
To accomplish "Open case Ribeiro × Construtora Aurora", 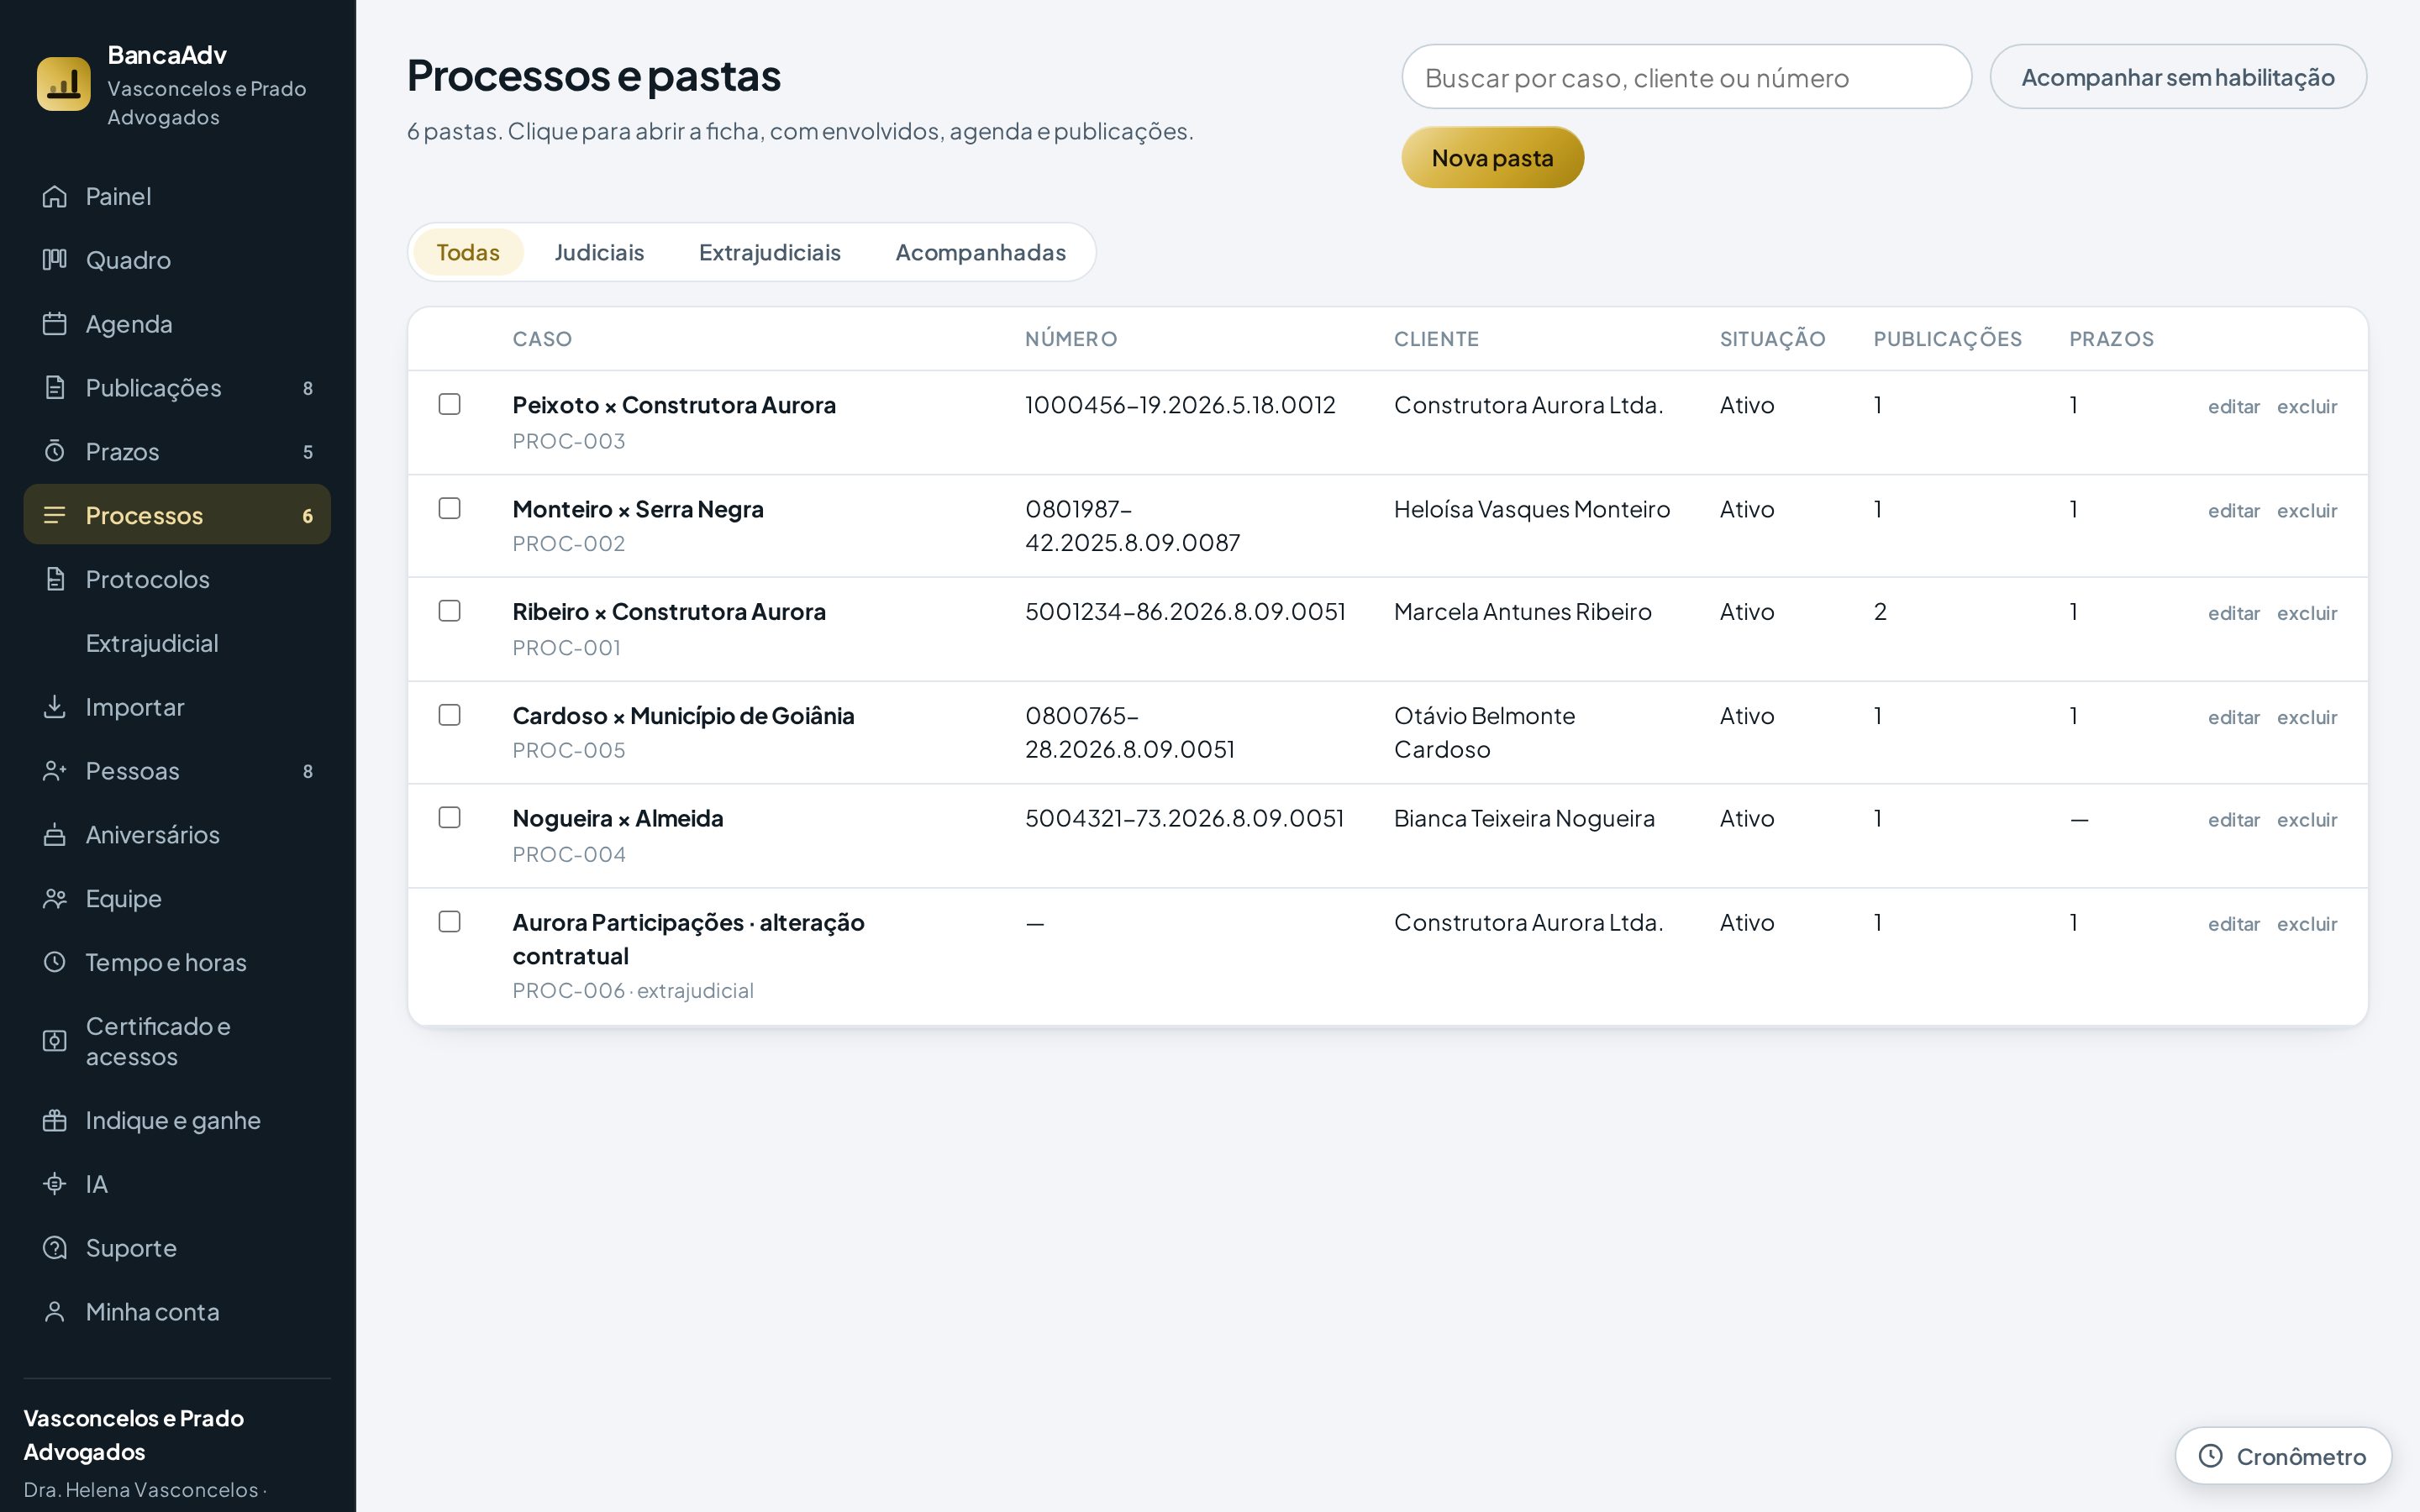I will click(669, 611).
